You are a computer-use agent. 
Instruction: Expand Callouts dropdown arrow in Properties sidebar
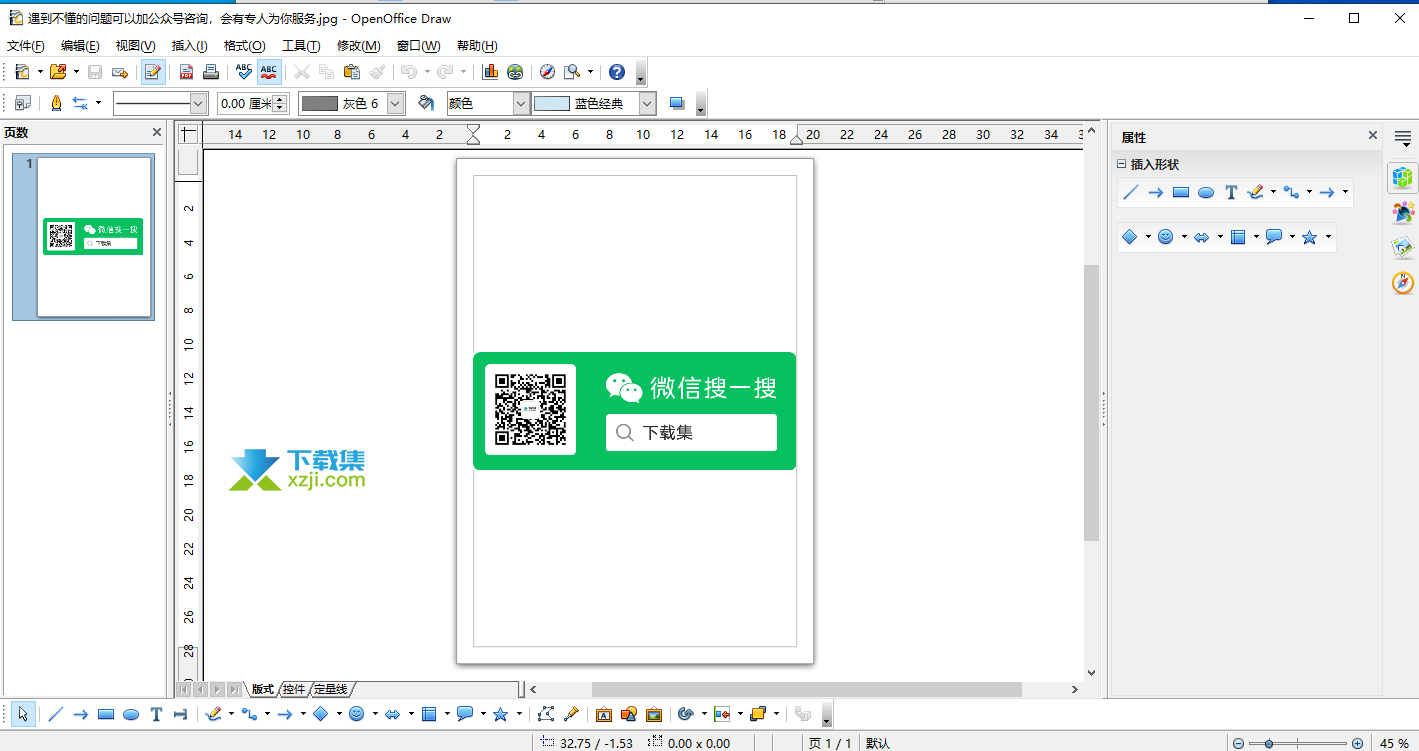[x=1292, y=237]
